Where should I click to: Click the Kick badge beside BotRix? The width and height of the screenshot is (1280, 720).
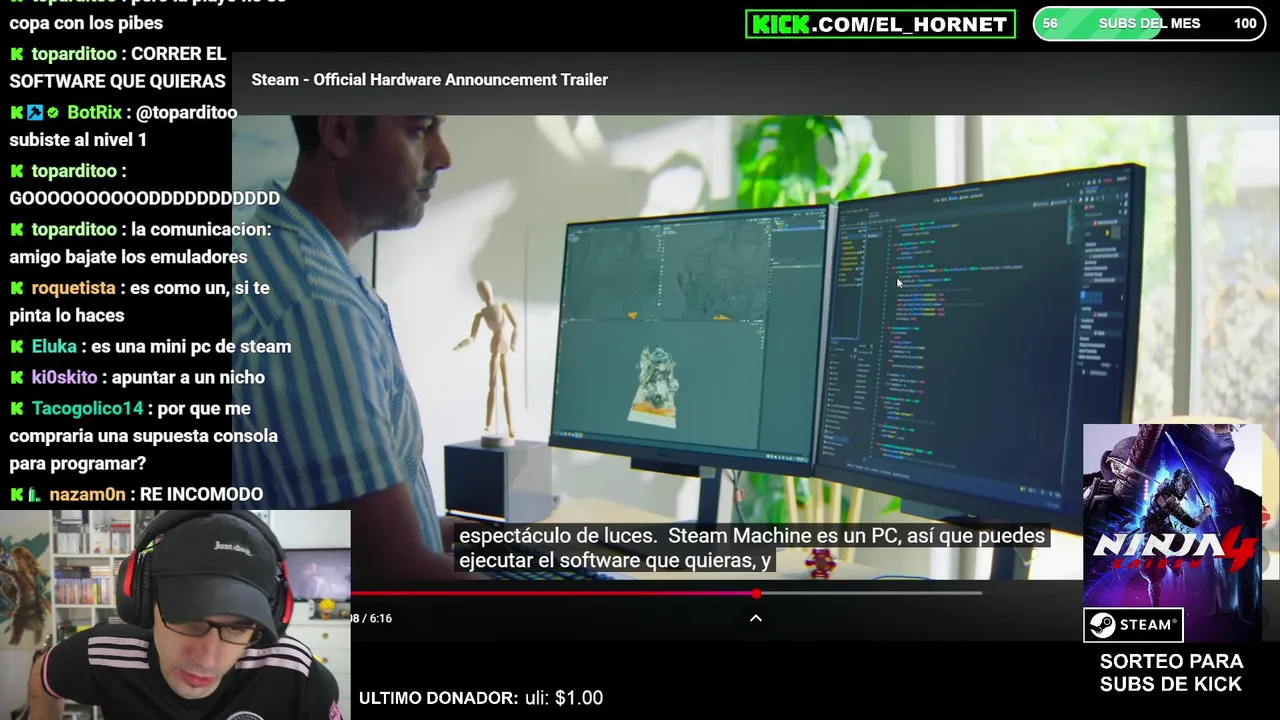click(x=17, y=113)
